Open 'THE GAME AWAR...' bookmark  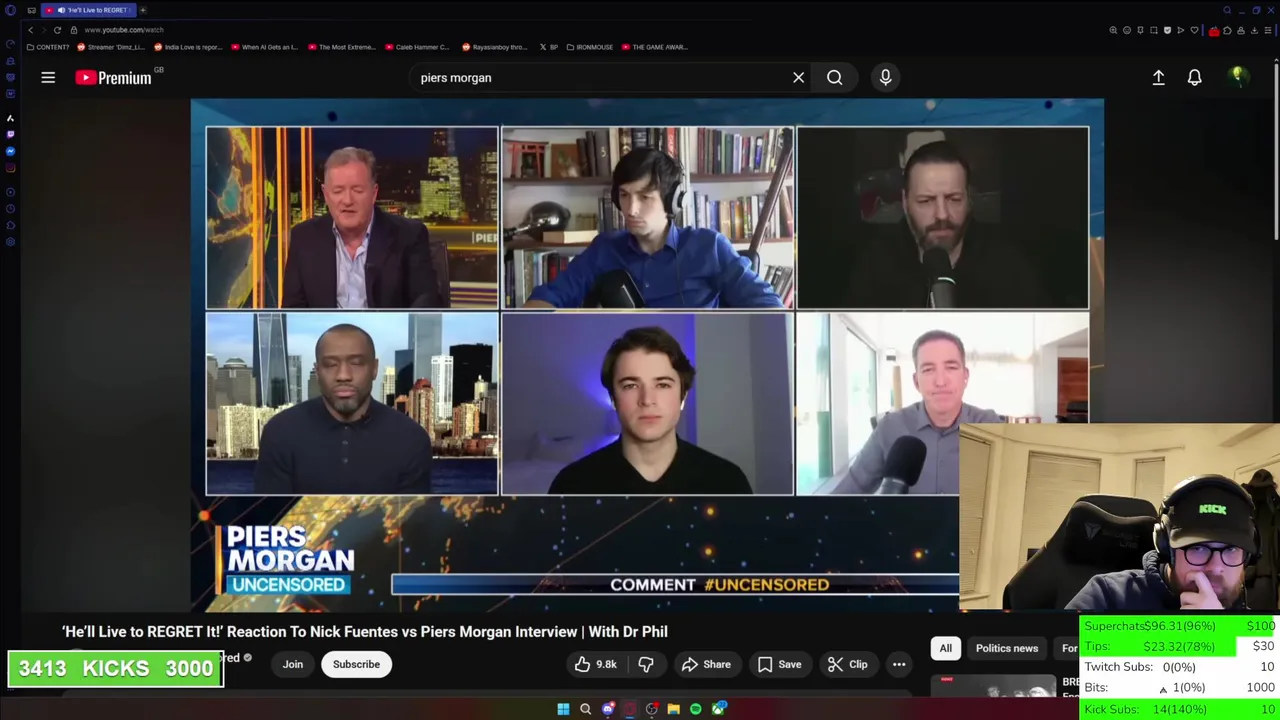pyautogui.click(x=655, y=47)
